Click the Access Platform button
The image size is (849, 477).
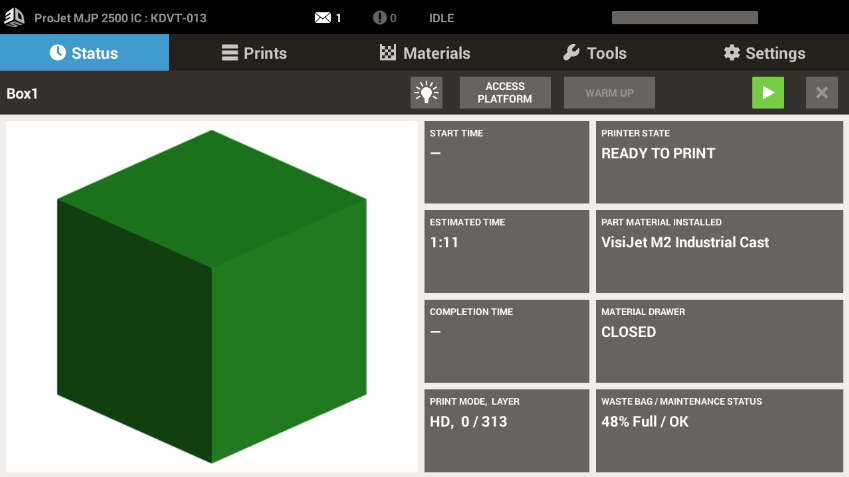coord(505,93)
